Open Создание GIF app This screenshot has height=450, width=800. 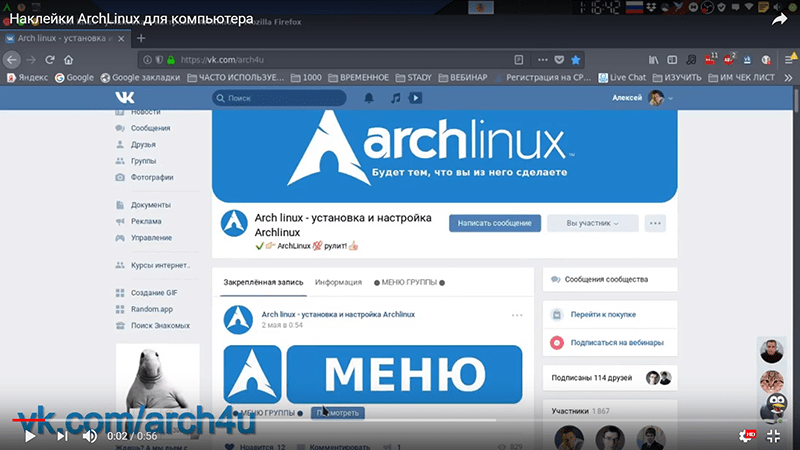154,292
